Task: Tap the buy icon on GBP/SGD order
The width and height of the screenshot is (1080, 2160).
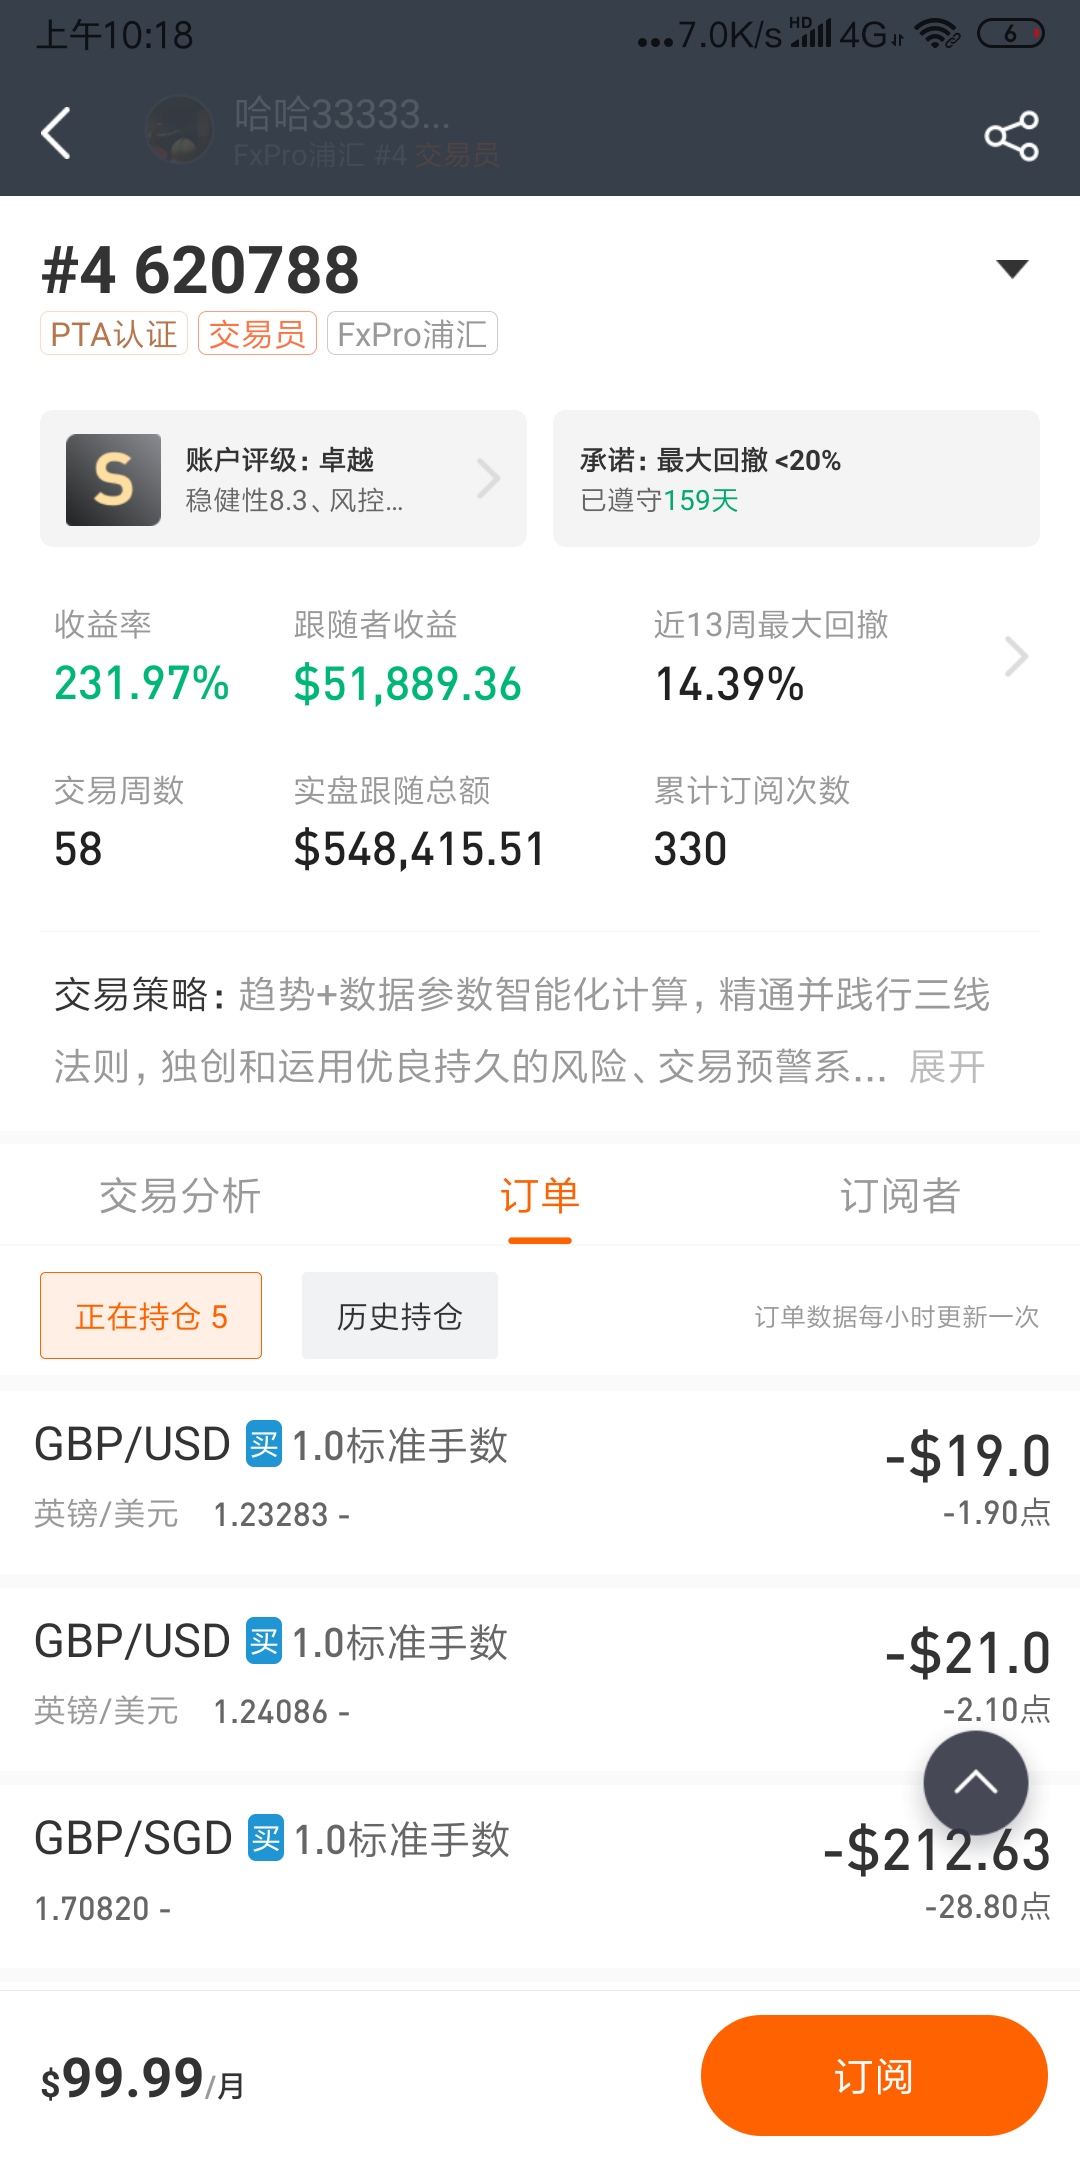Action: pos(266,1838)
